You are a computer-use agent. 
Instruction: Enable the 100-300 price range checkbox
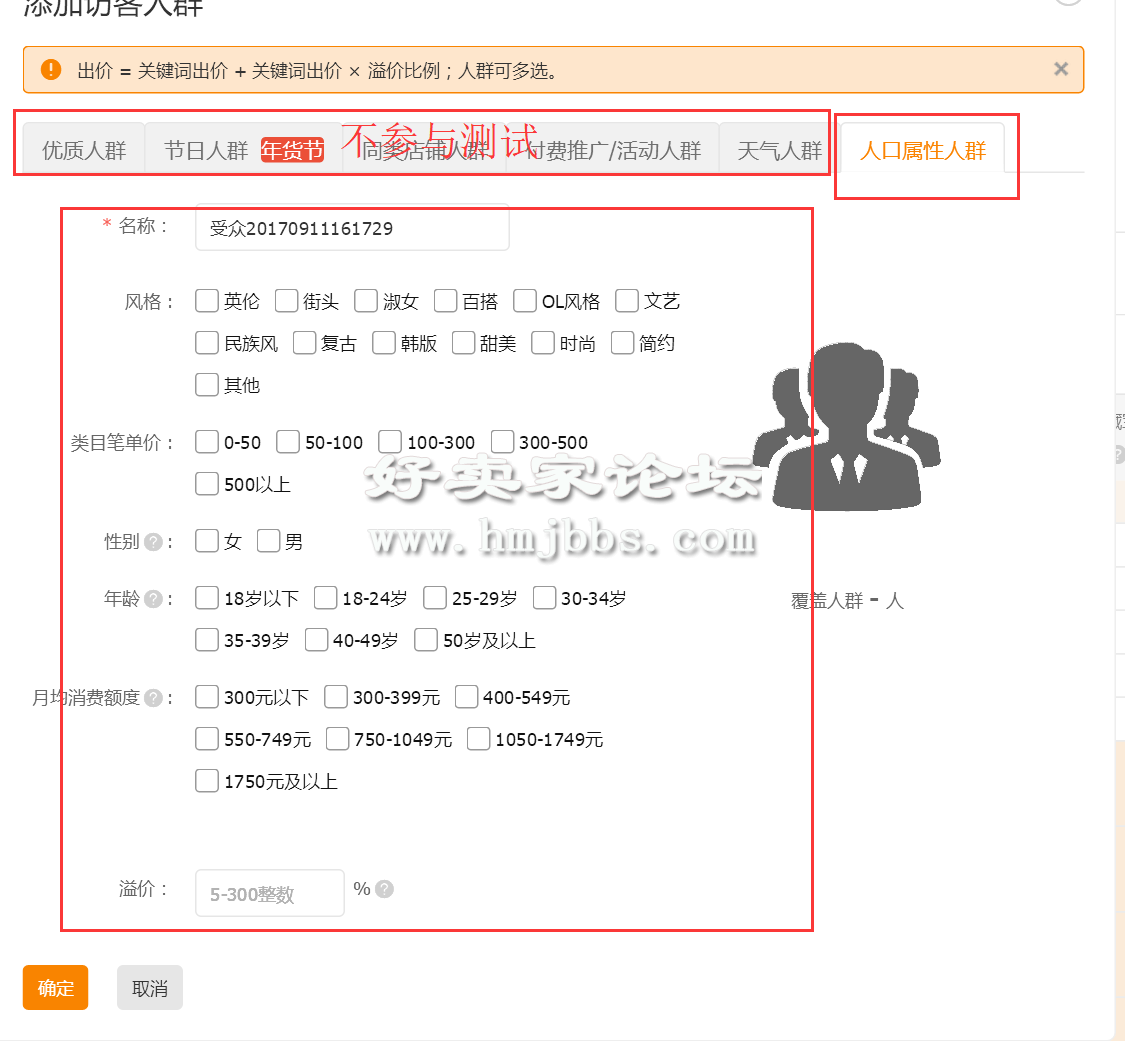tap(390, 442)
